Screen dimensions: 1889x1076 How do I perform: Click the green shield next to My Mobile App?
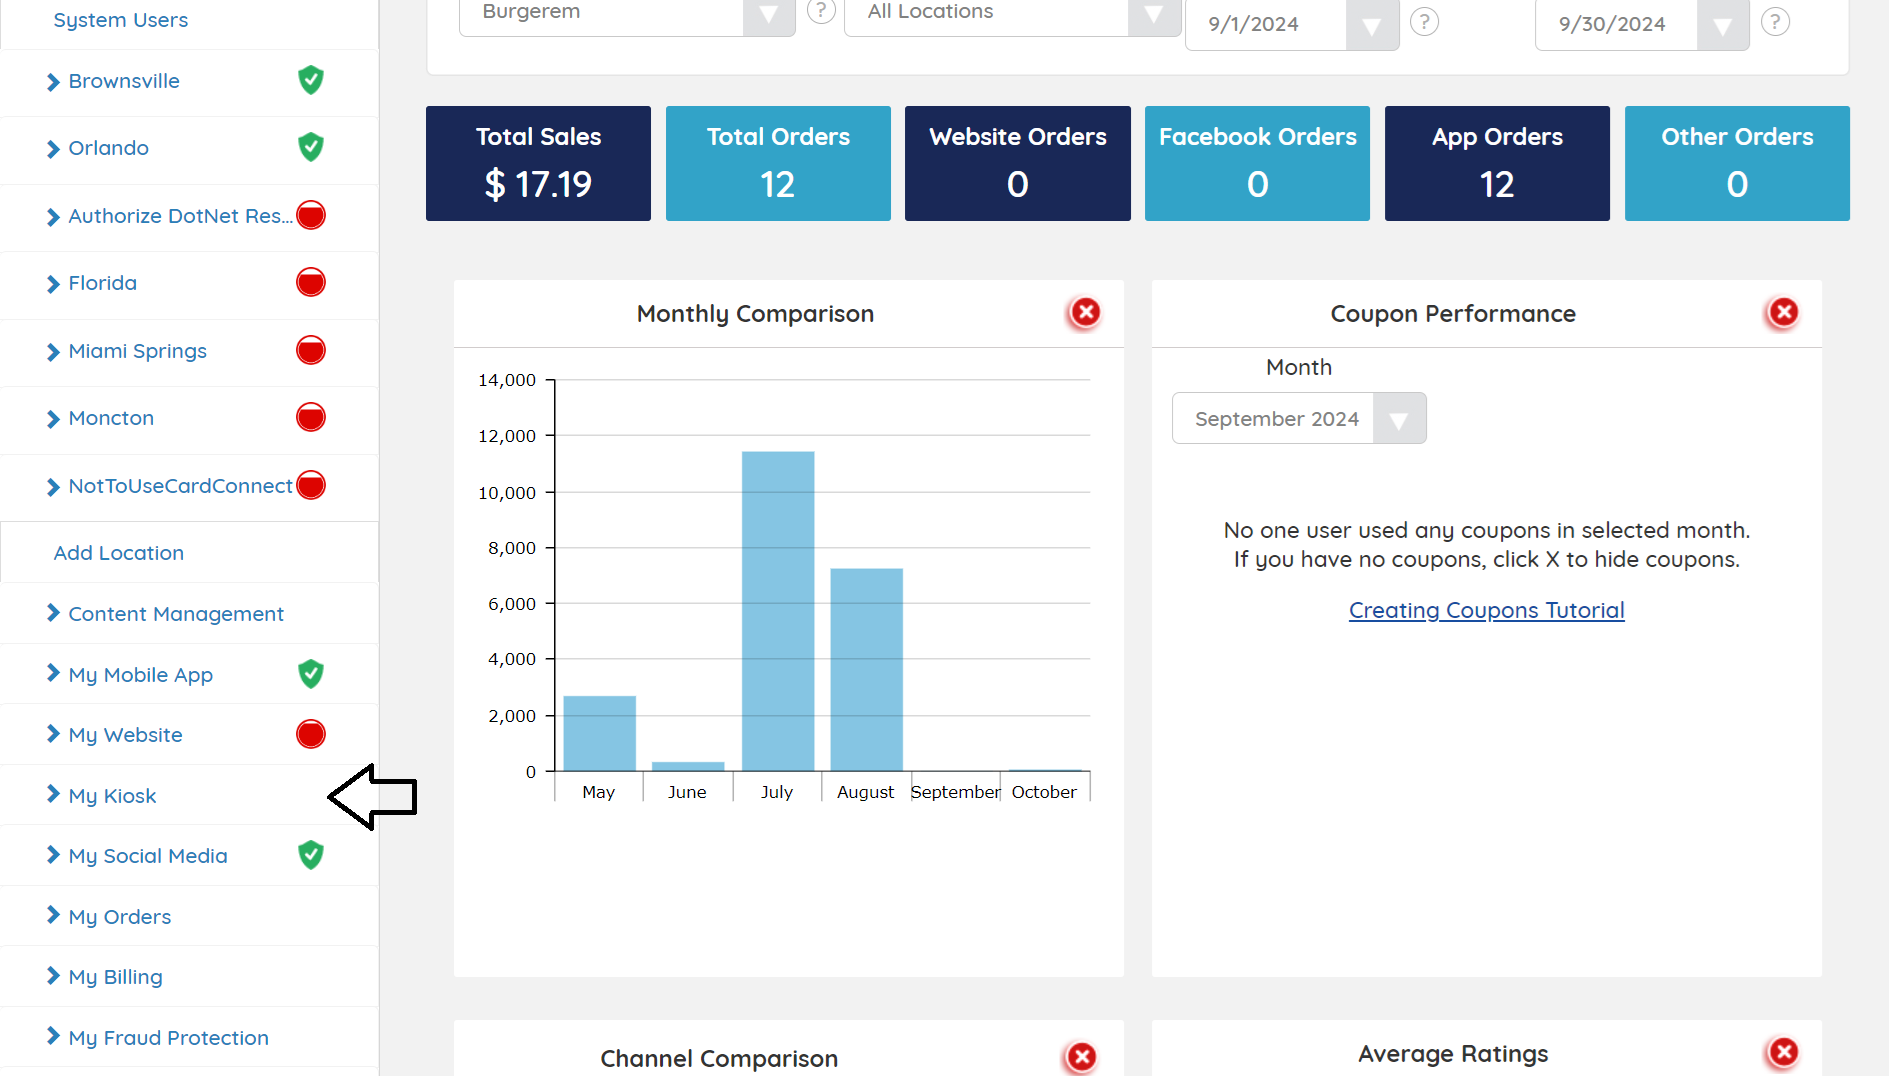pyautogui.click(x=311, y=674)
